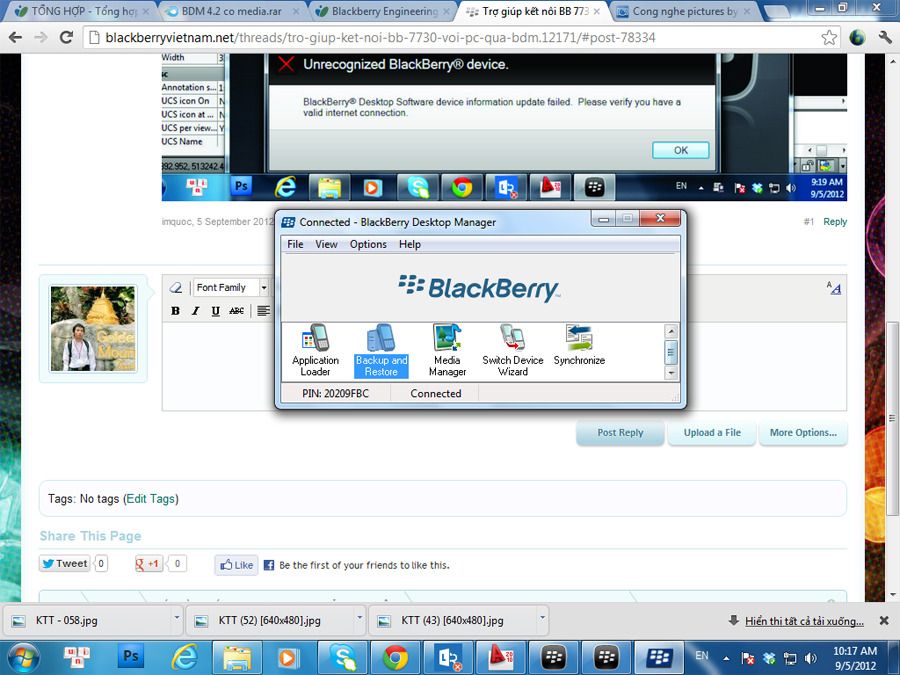This screenshot has height=675, width=900.
Task: Switch to the Cong nghe pictures tab
Action: tap(685, 11)
